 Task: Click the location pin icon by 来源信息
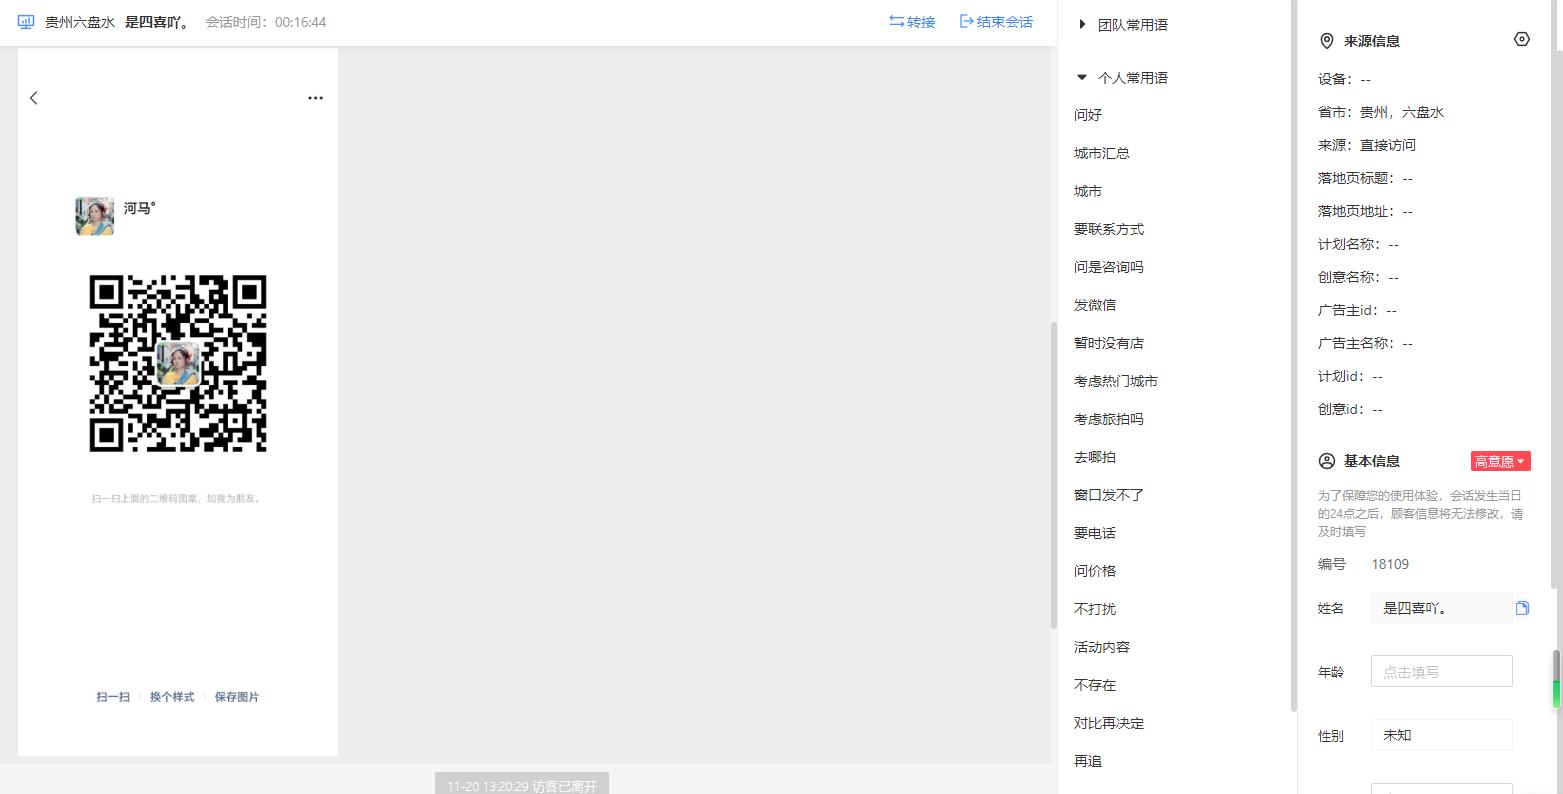(x=1327, y=41)
